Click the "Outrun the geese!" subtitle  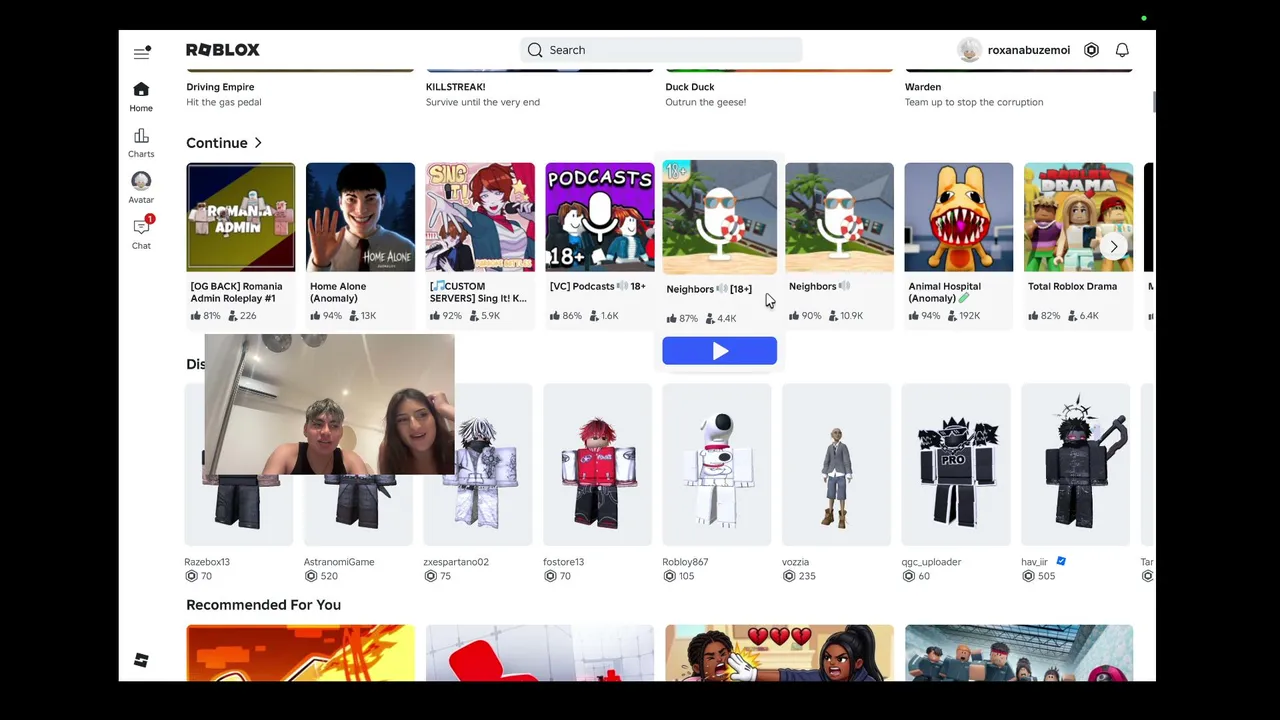click(x=706, y=102)
